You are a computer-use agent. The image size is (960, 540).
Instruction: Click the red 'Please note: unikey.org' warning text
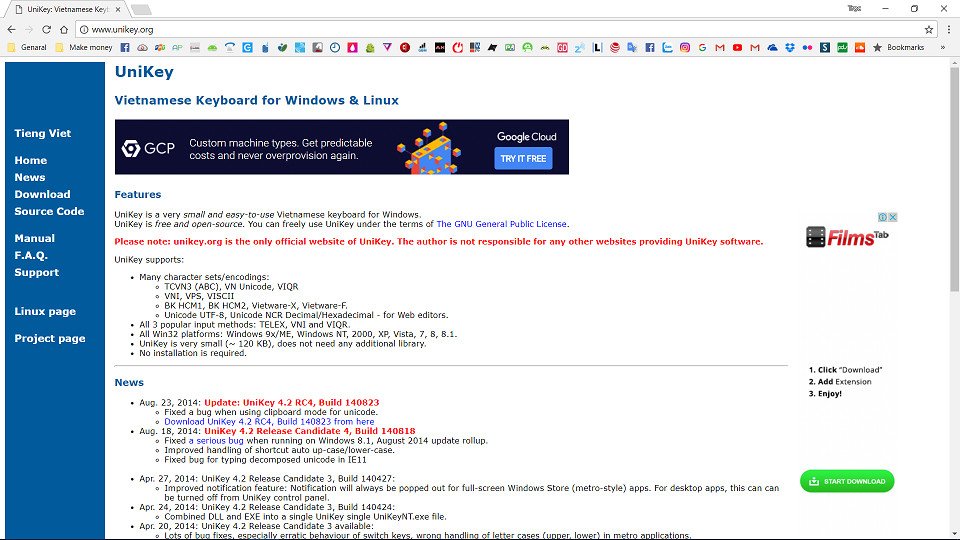pyautogui.click(x=439, y=242)
